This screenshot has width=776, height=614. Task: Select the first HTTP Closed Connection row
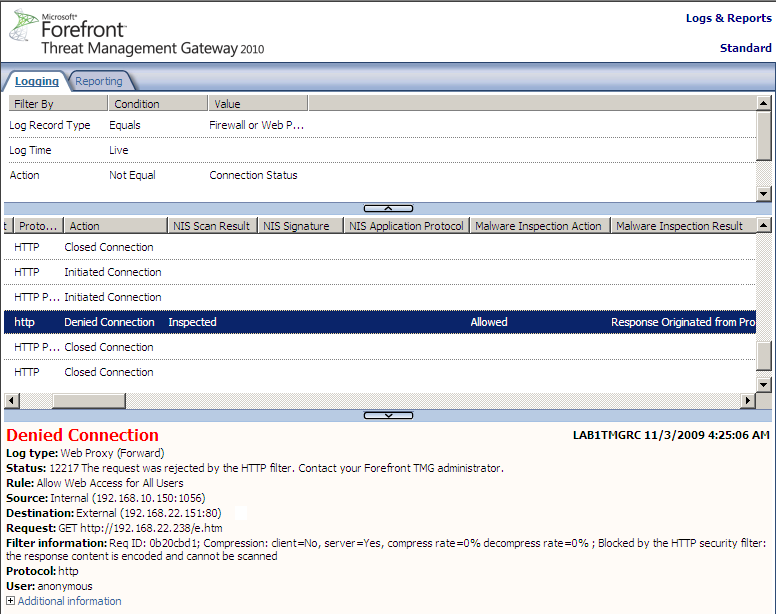[380, 247]
